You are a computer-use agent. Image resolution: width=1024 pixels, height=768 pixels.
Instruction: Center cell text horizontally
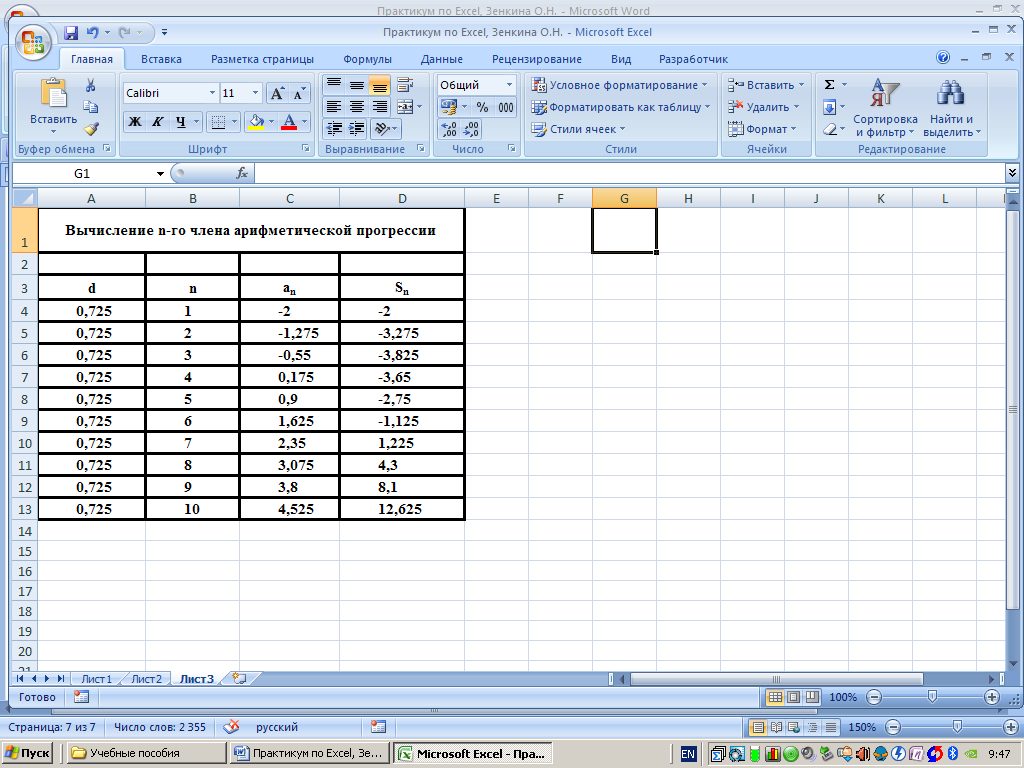[x=357, y=106]
